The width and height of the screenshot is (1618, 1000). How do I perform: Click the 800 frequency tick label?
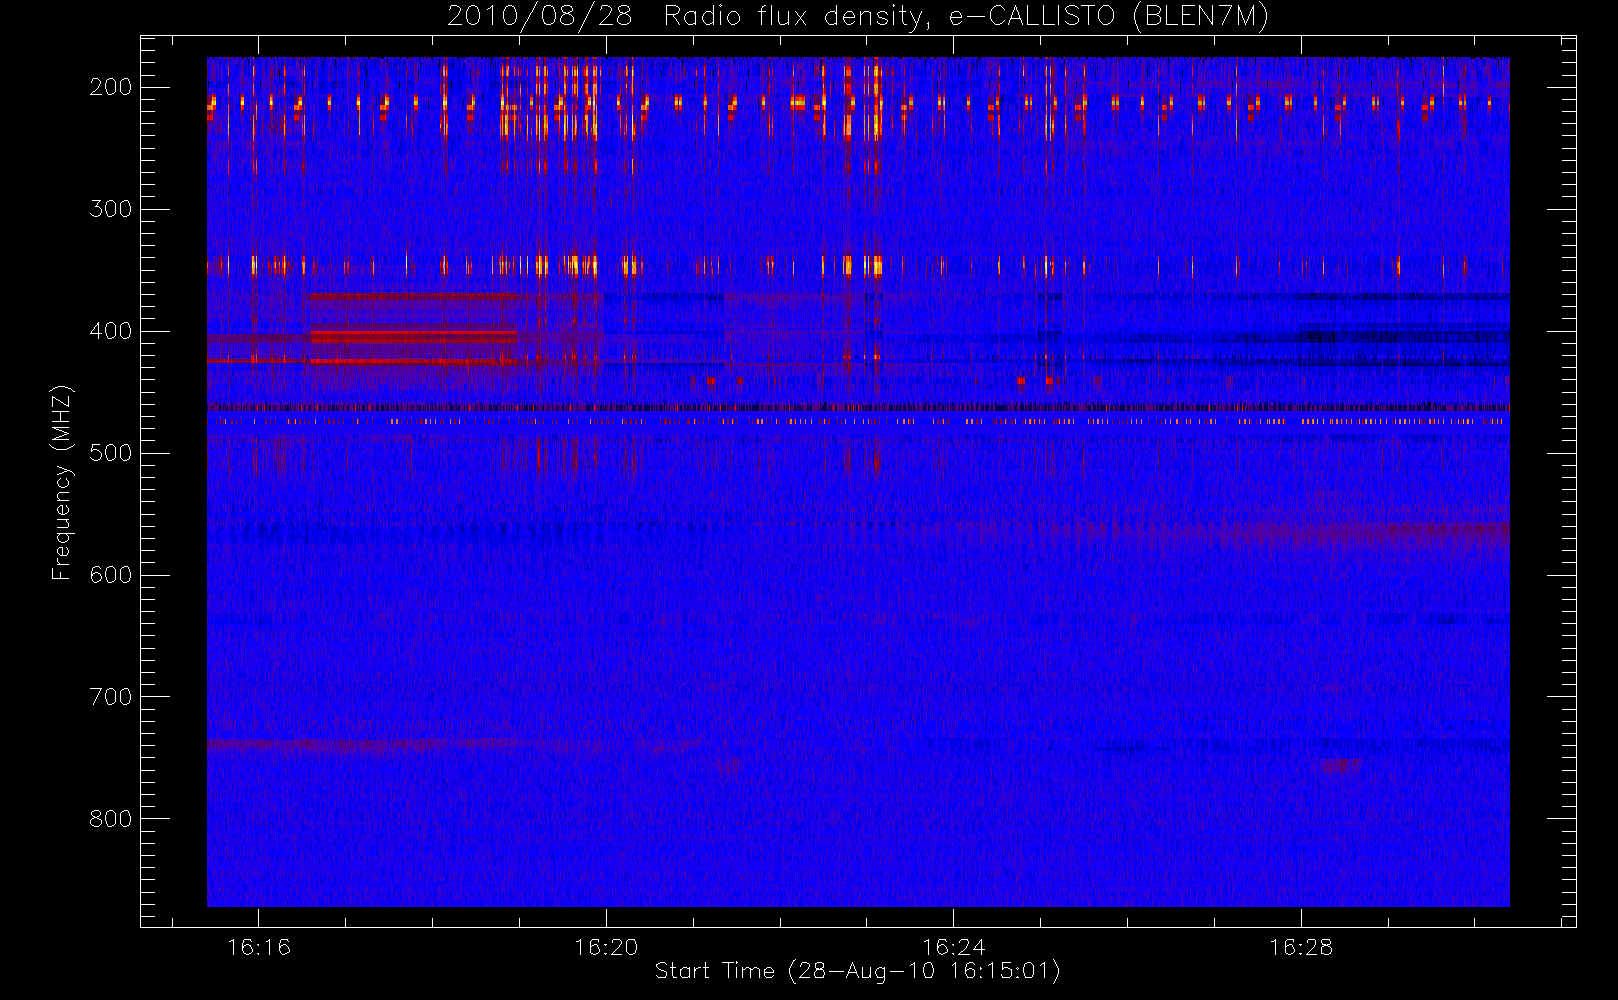pos(111,819)
